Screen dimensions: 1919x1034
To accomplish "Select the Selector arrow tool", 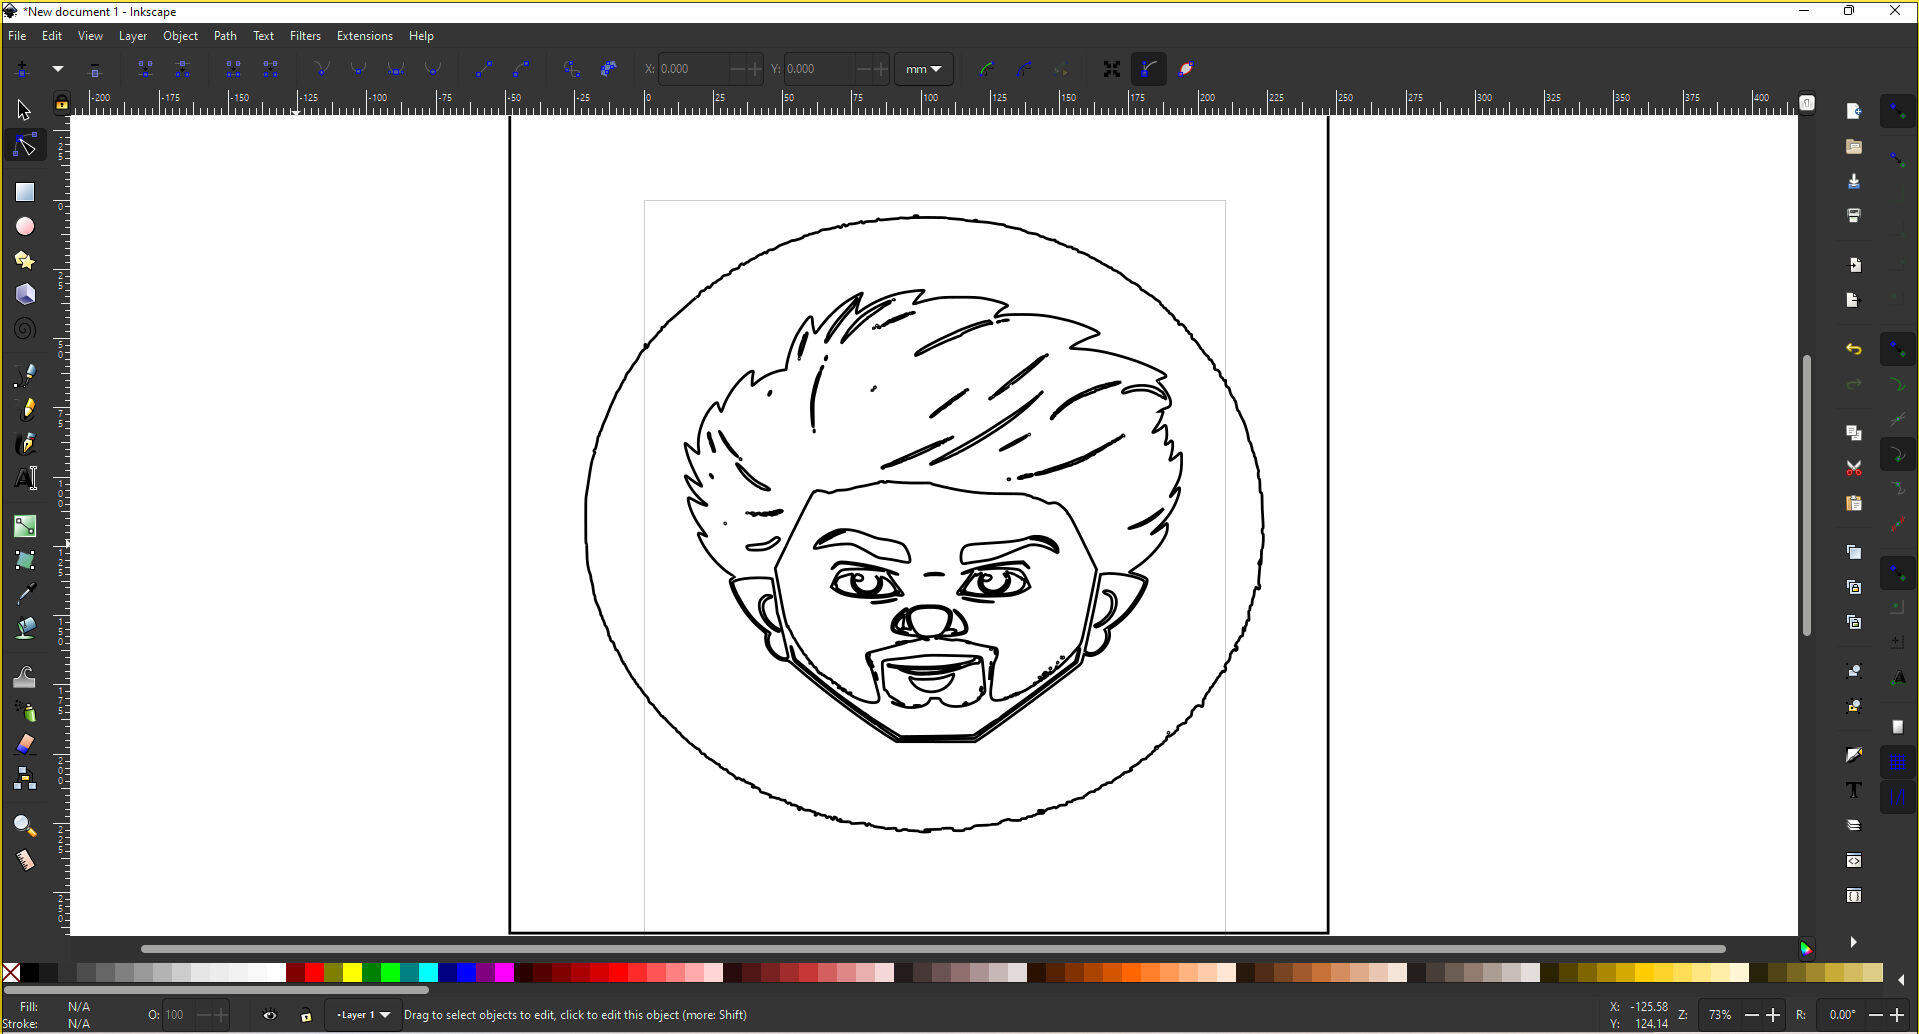I will [24, 110].
